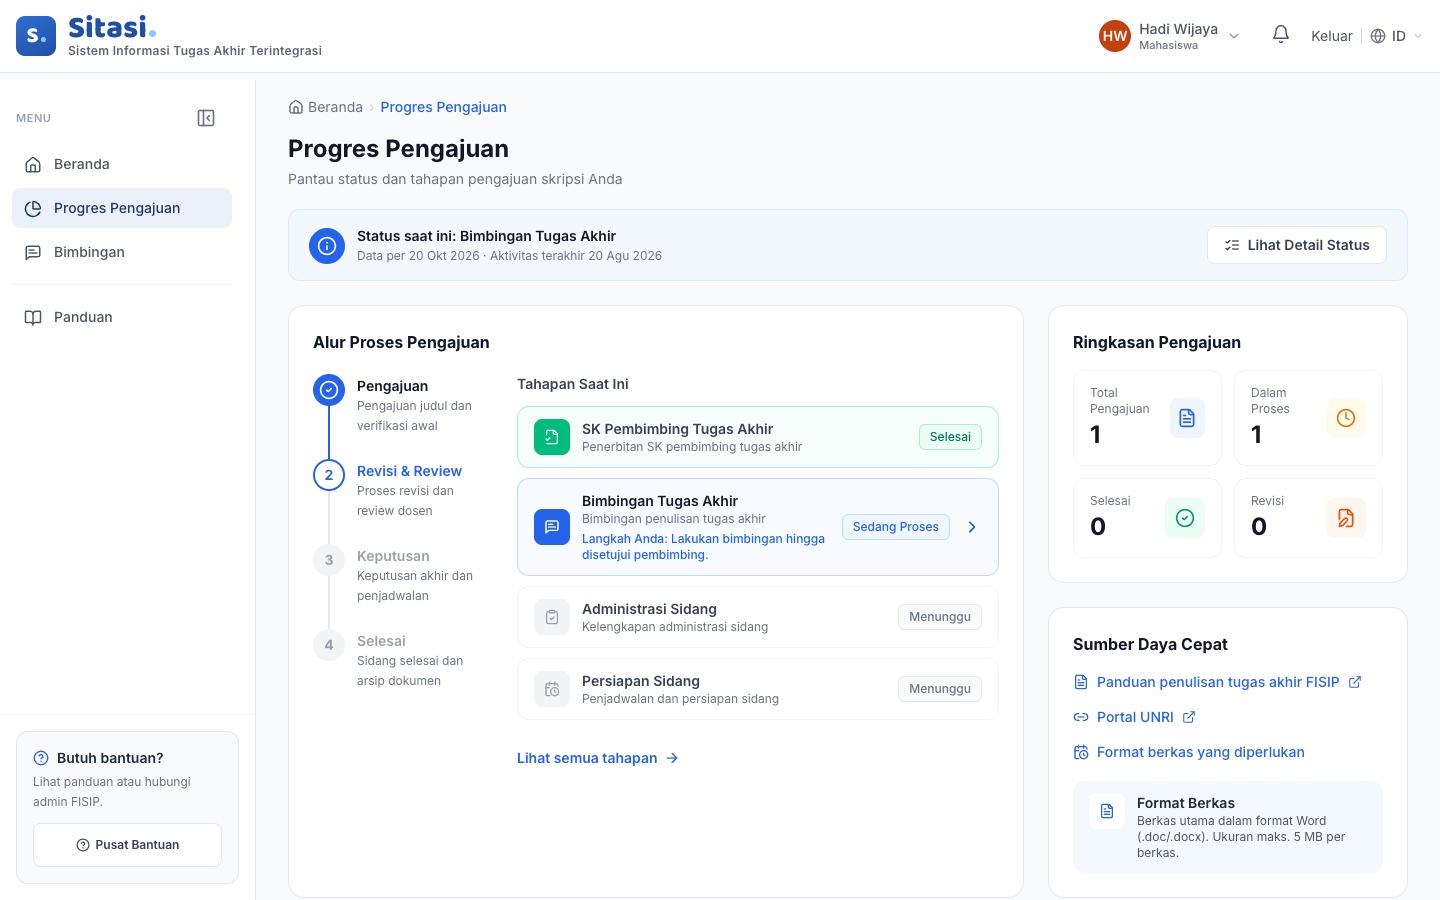Click the Selesai summary checkmark icon
The image size is (1440, 900).
click(1185, 518)
